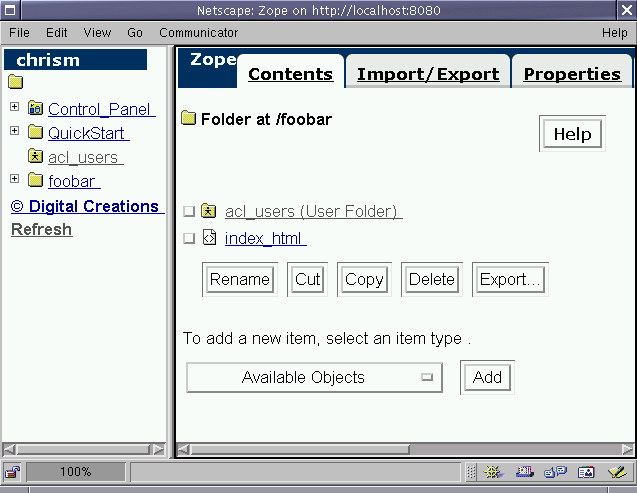Open the Digital Creations copyright link
This screenshot has width=637, height=493.
pyautogui.click(x=87, y=206)
